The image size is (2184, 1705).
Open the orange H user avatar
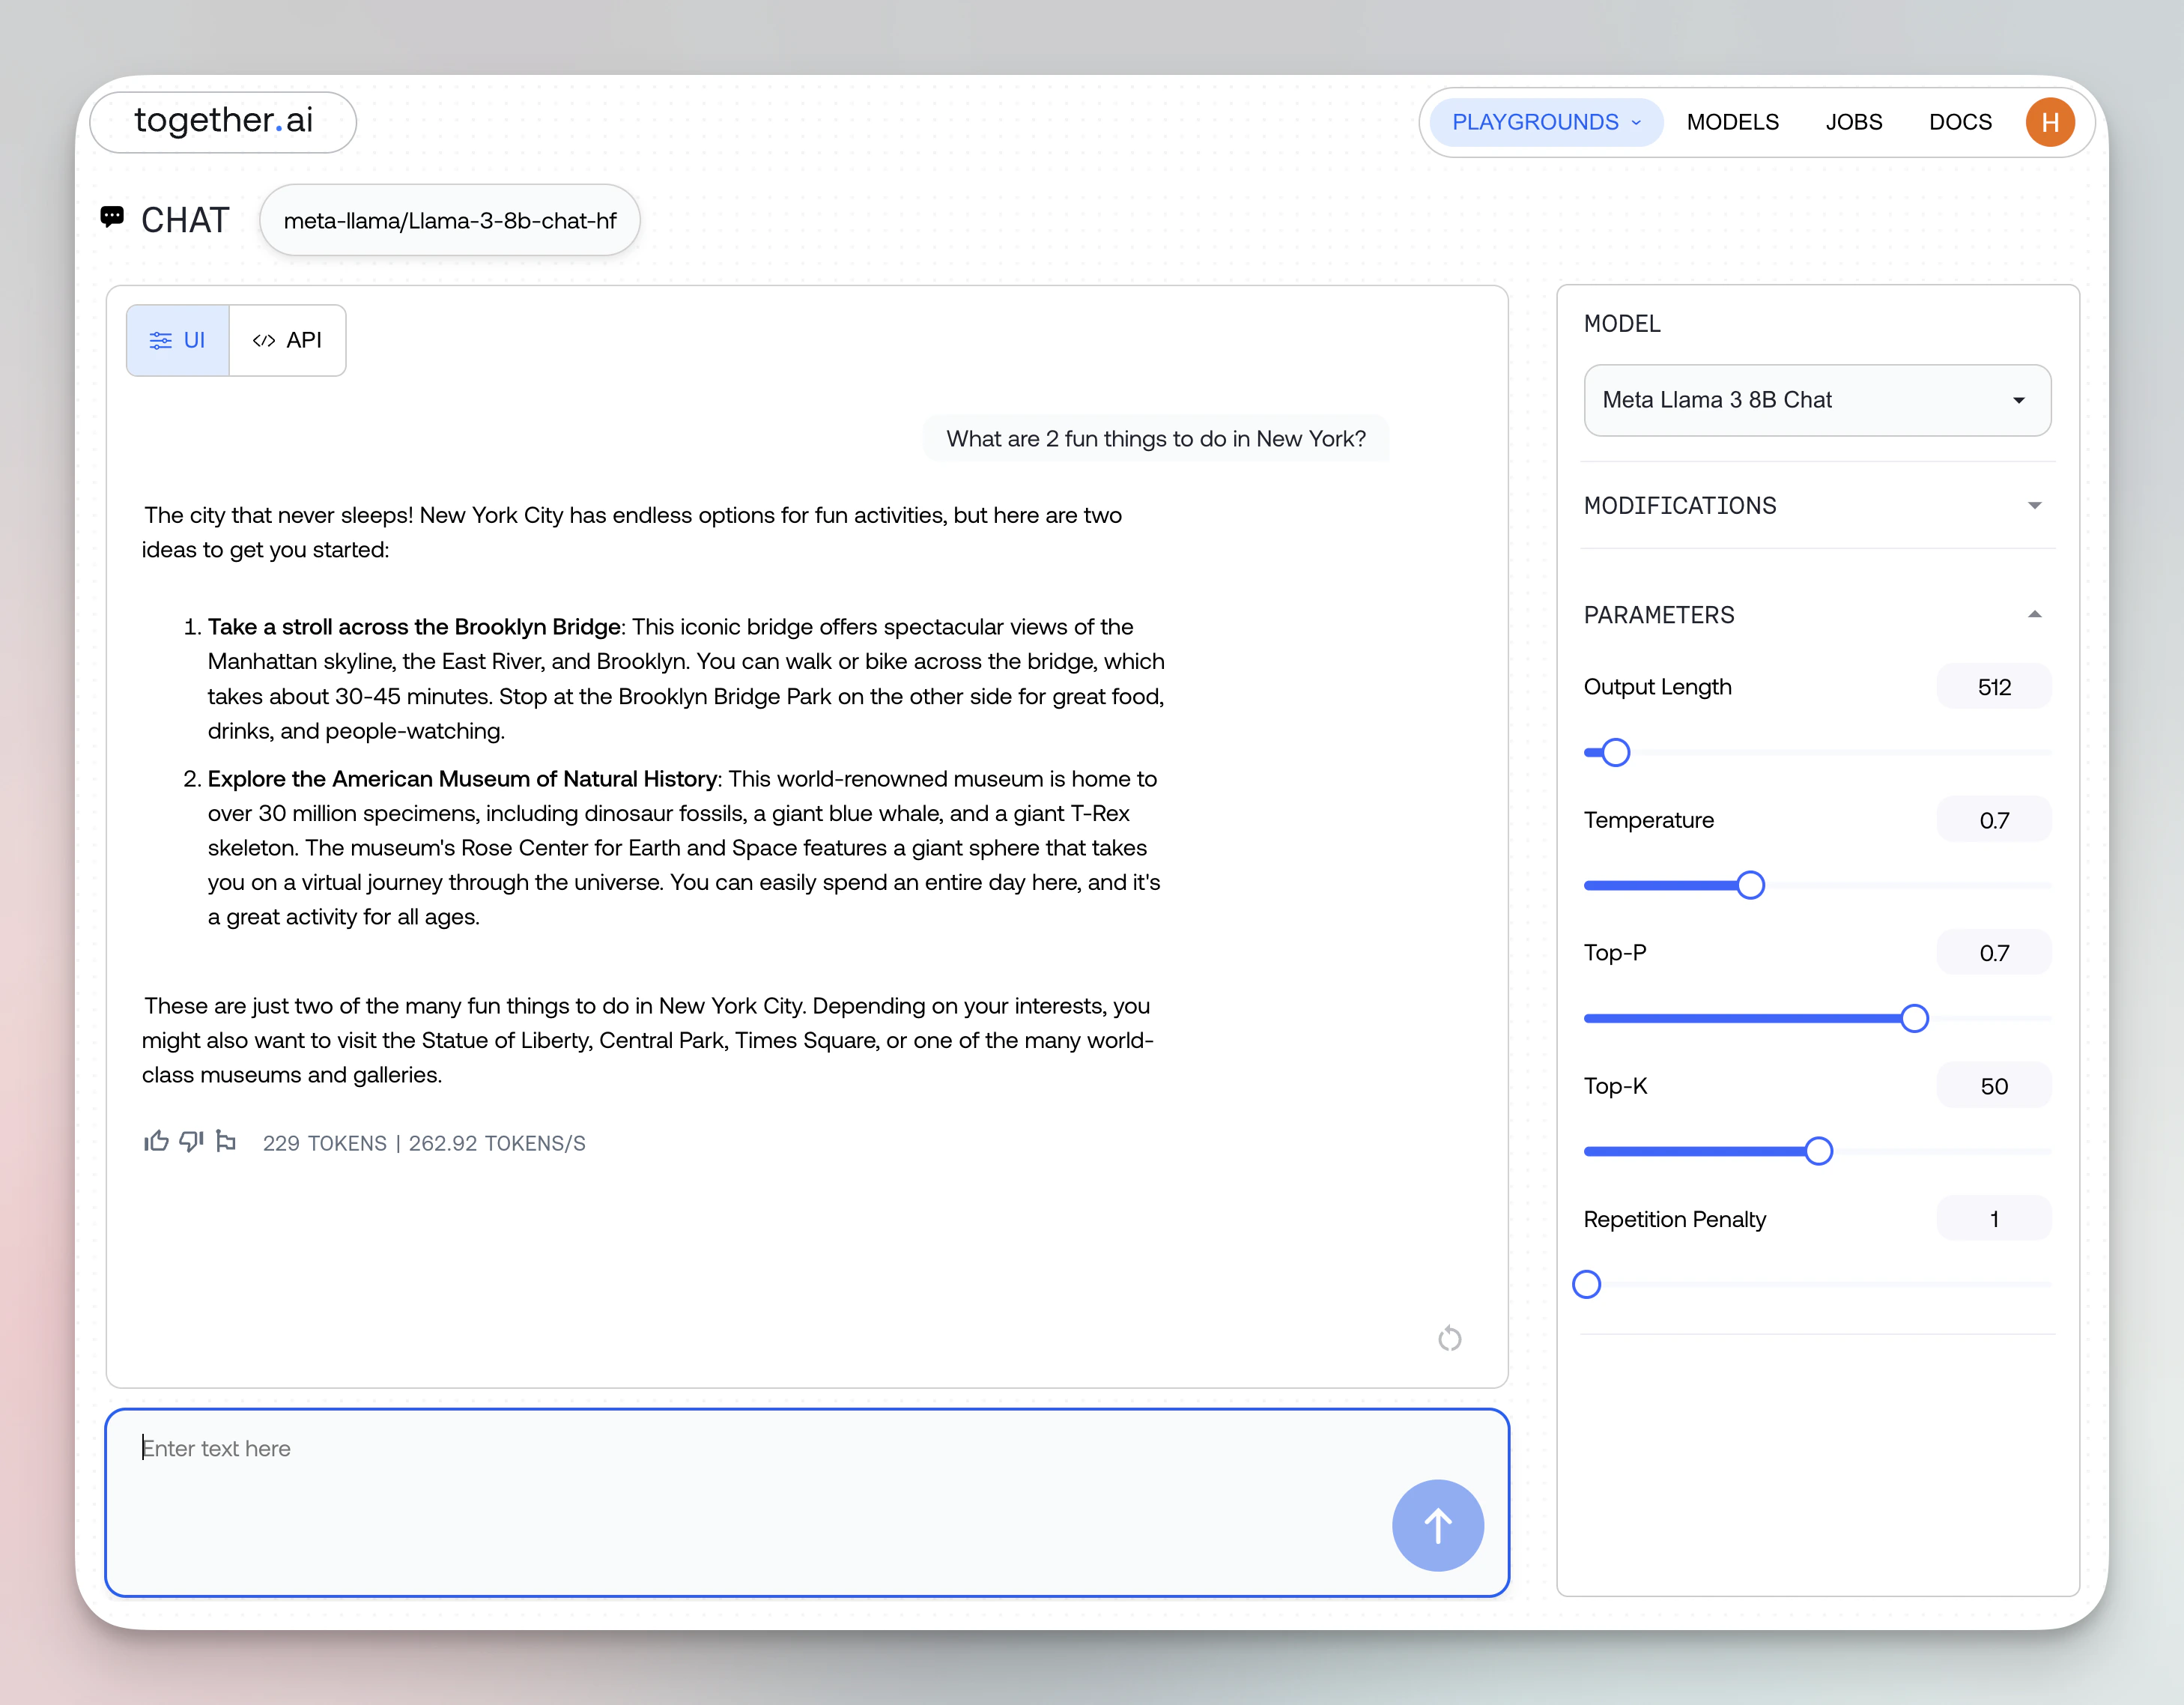(x=2049, y=122)
